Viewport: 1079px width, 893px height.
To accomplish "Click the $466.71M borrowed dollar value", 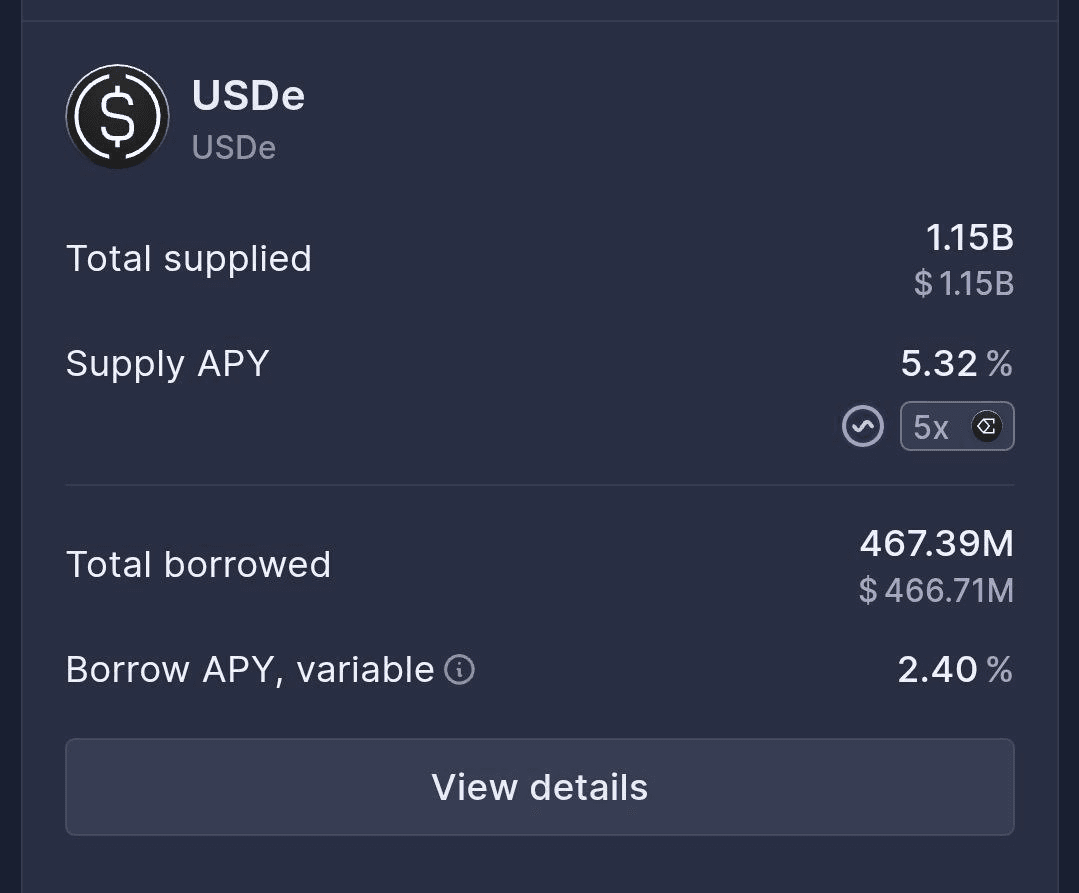I will point(936,590).
